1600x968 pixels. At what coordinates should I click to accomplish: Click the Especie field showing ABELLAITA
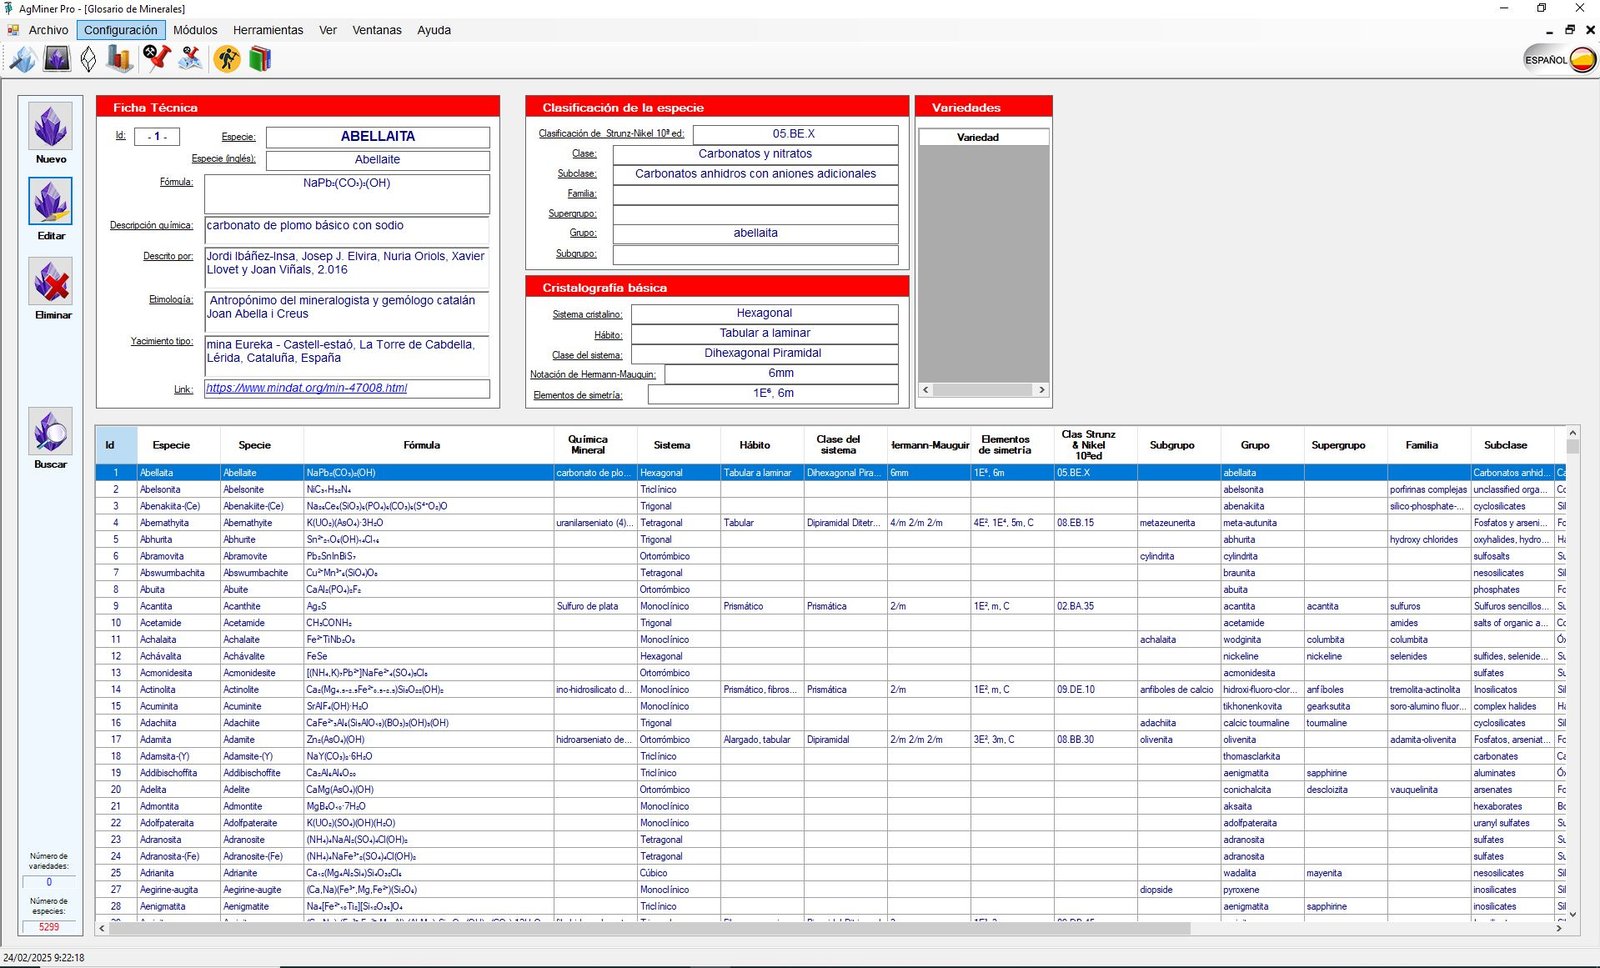(378, 137)
